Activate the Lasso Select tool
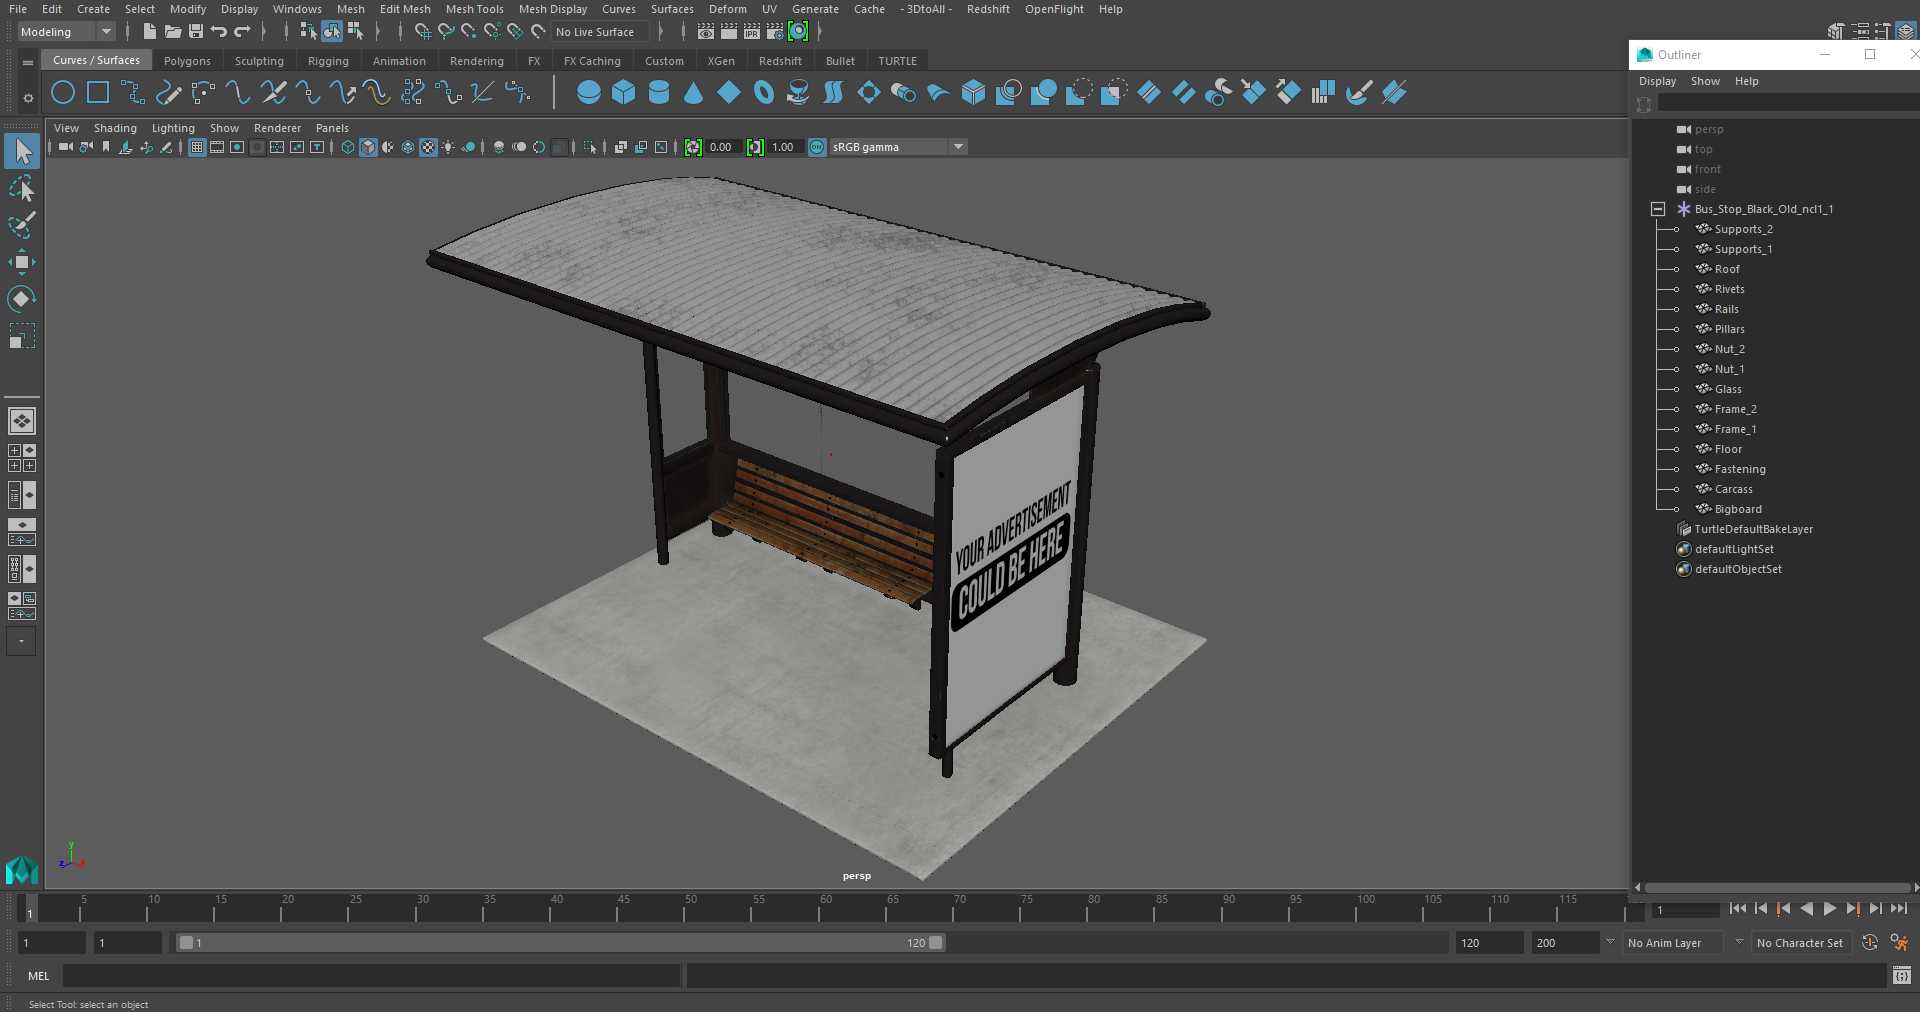The height and width of the screenshot is (1012, 1920). tap(22, 189)
